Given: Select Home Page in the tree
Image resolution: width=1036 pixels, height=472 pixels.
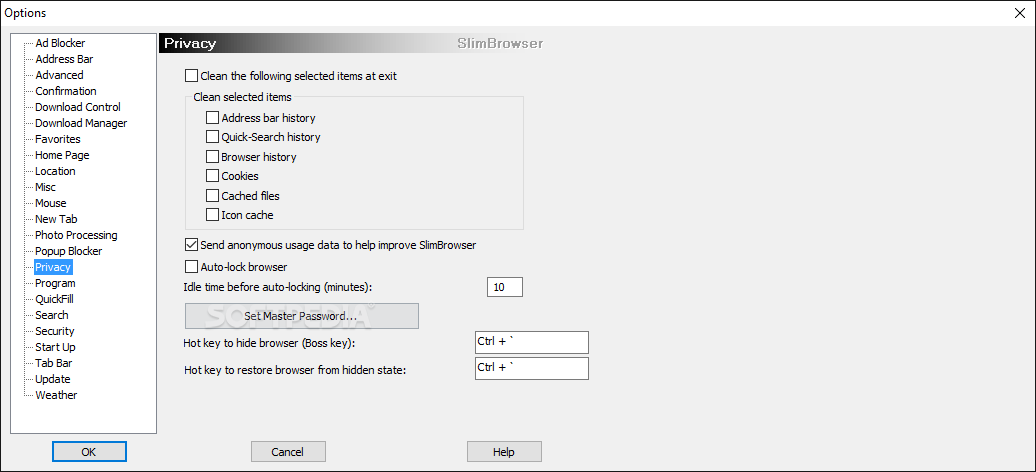Looking at the screenshot, I should tap(62, 155).
